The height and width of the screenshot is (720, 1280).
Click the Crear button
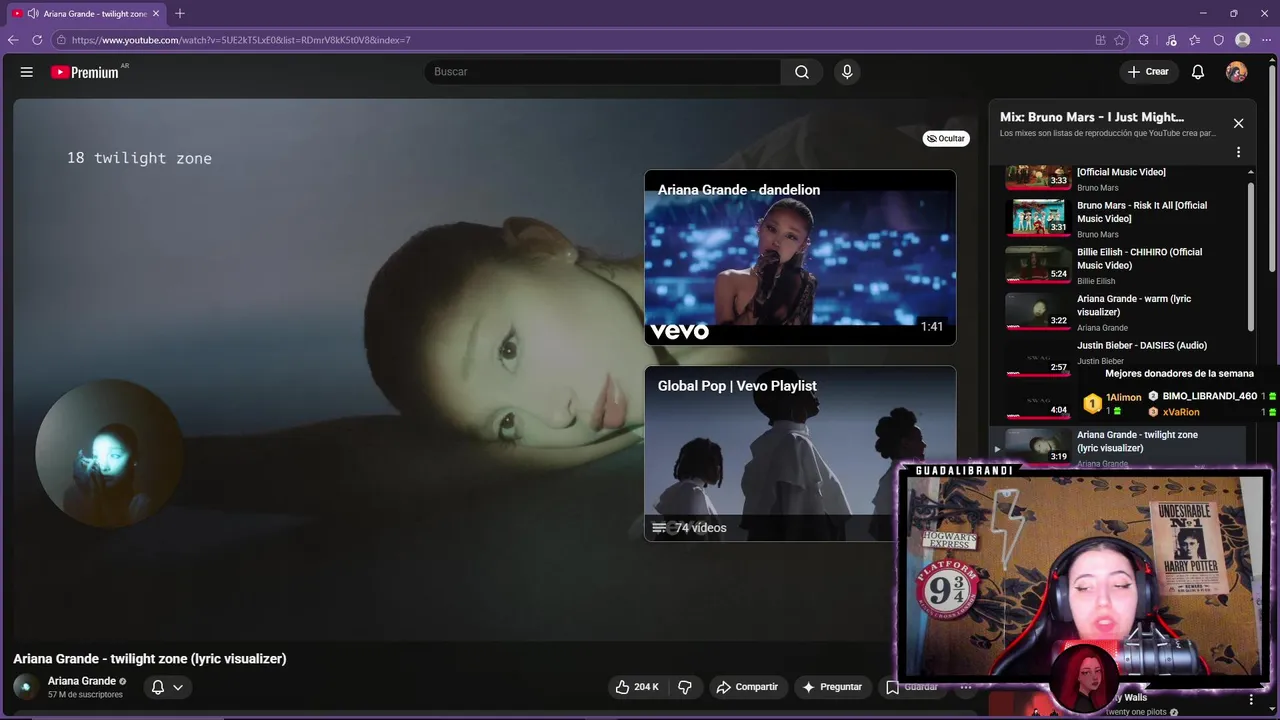(x=1148, y=72)
